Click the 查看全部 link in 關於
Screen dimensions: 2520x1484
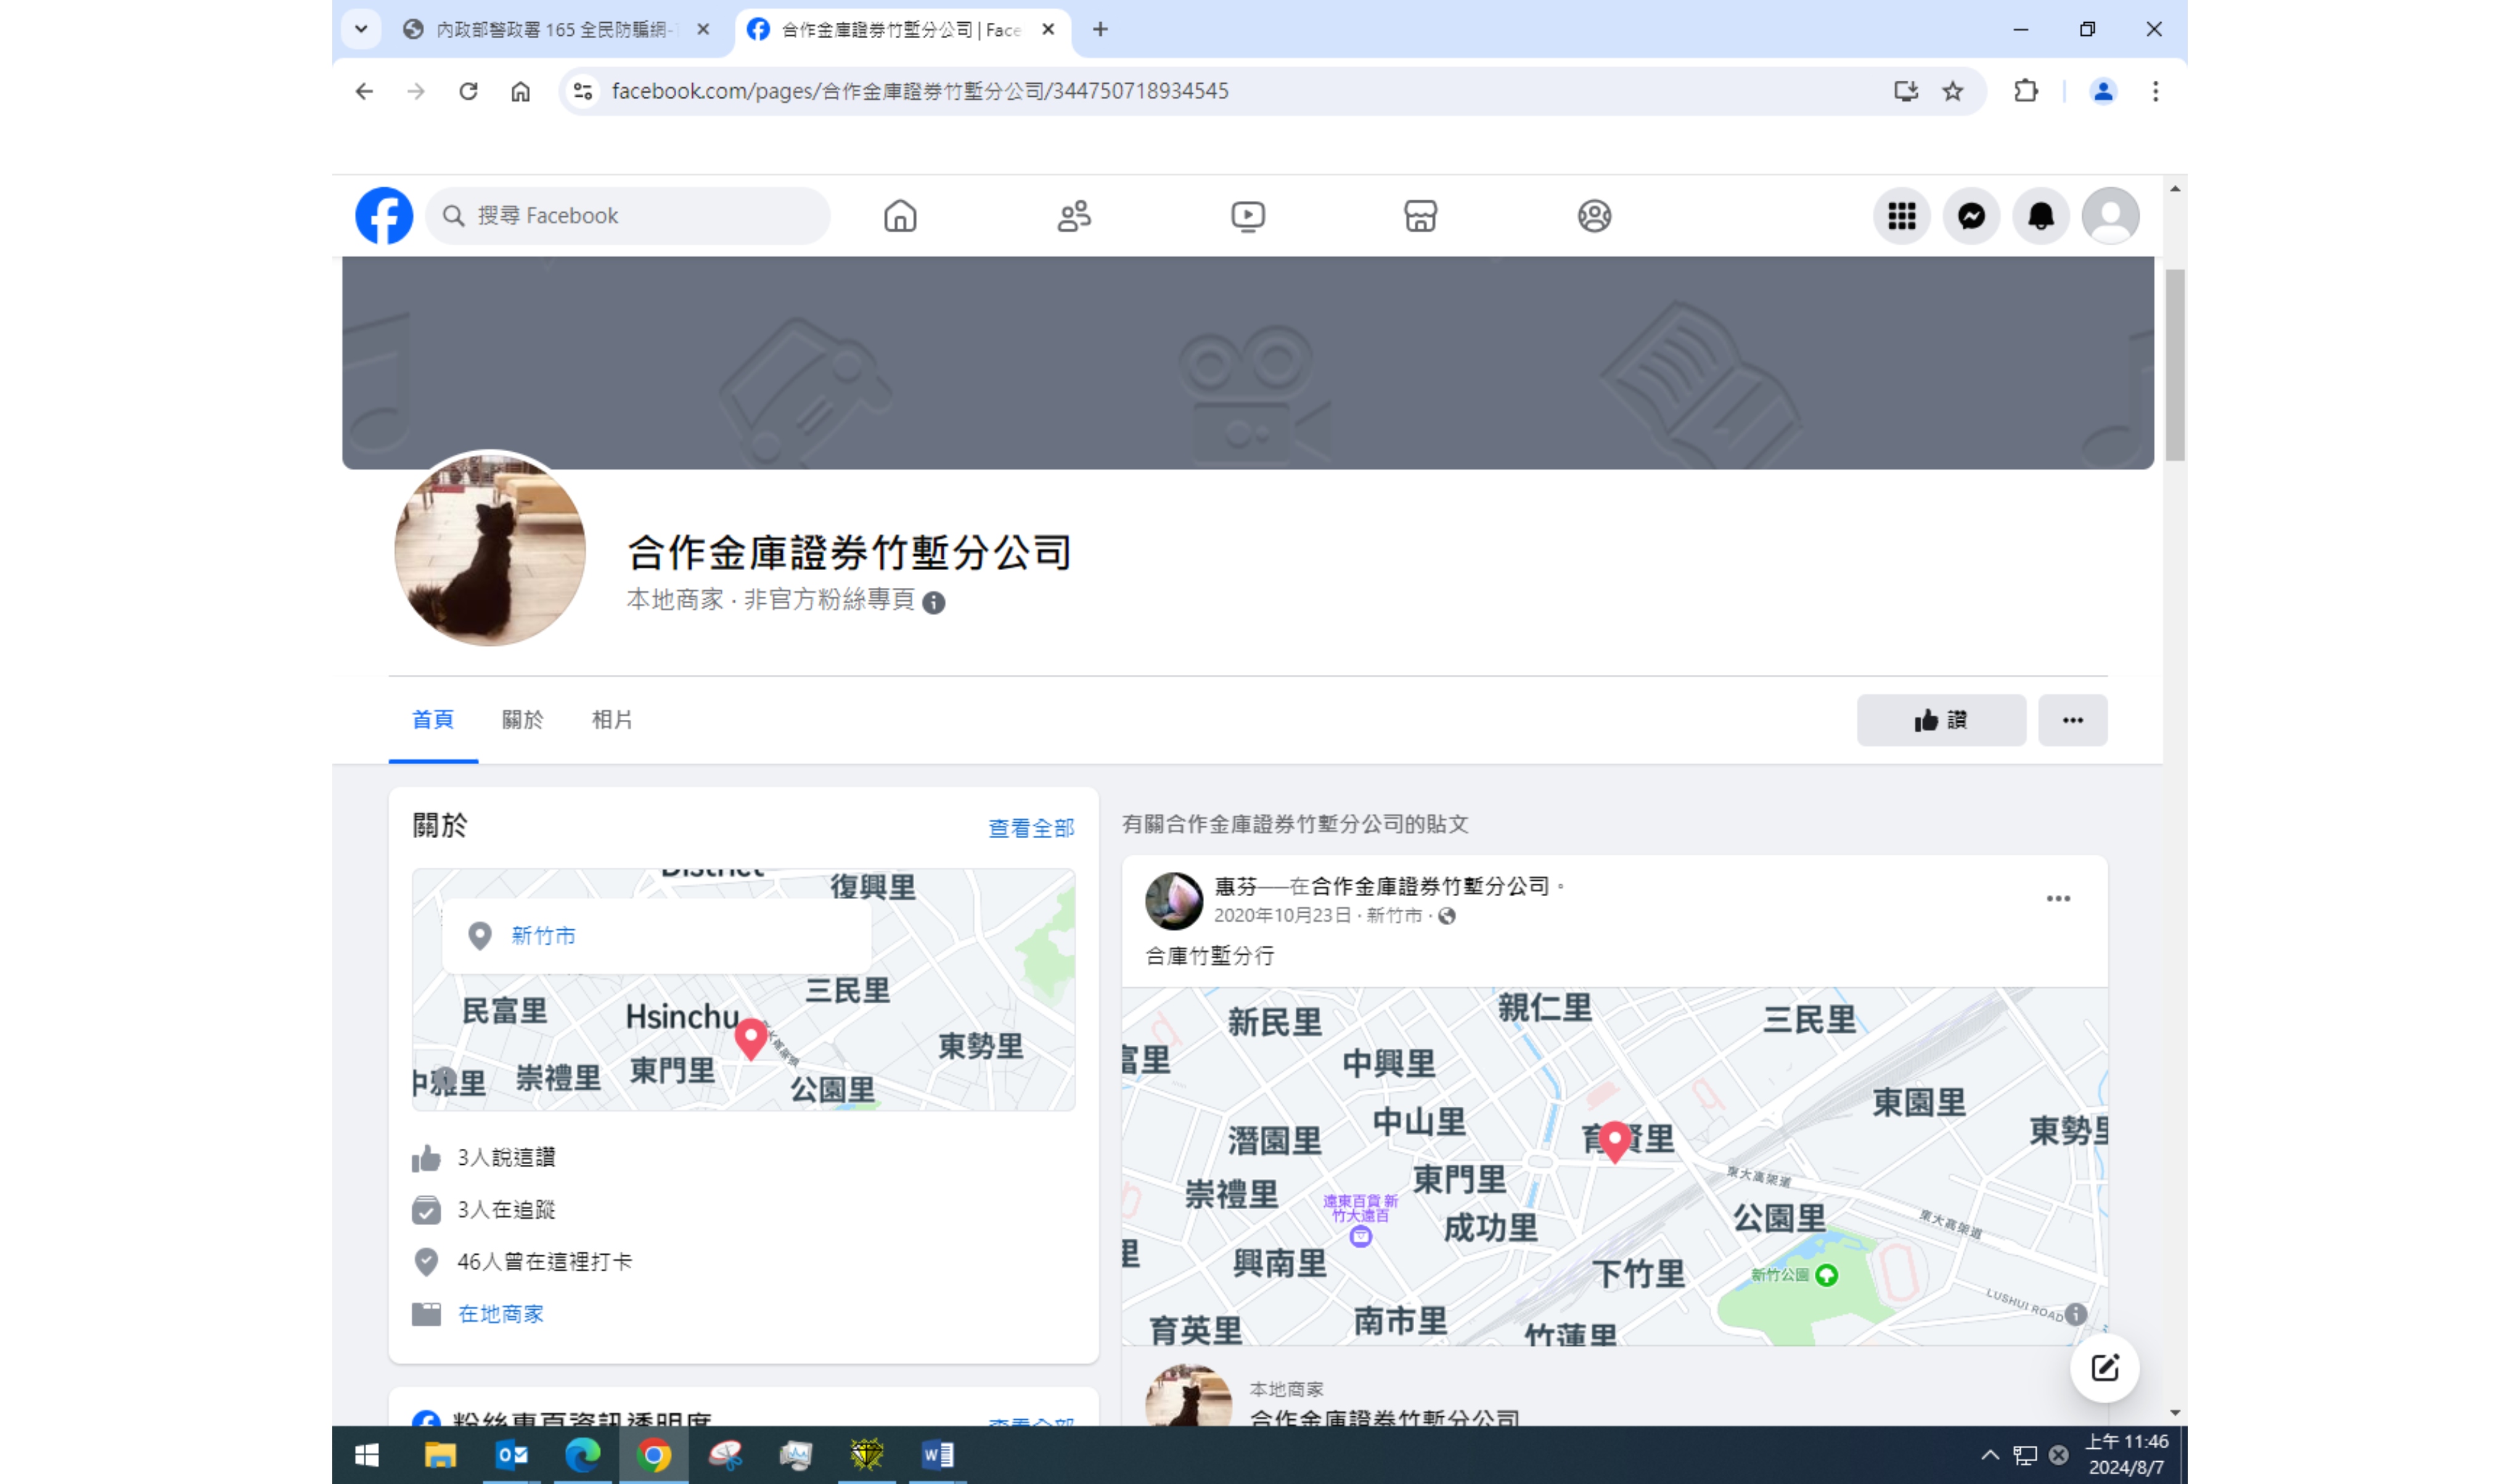coord(1031,828)
